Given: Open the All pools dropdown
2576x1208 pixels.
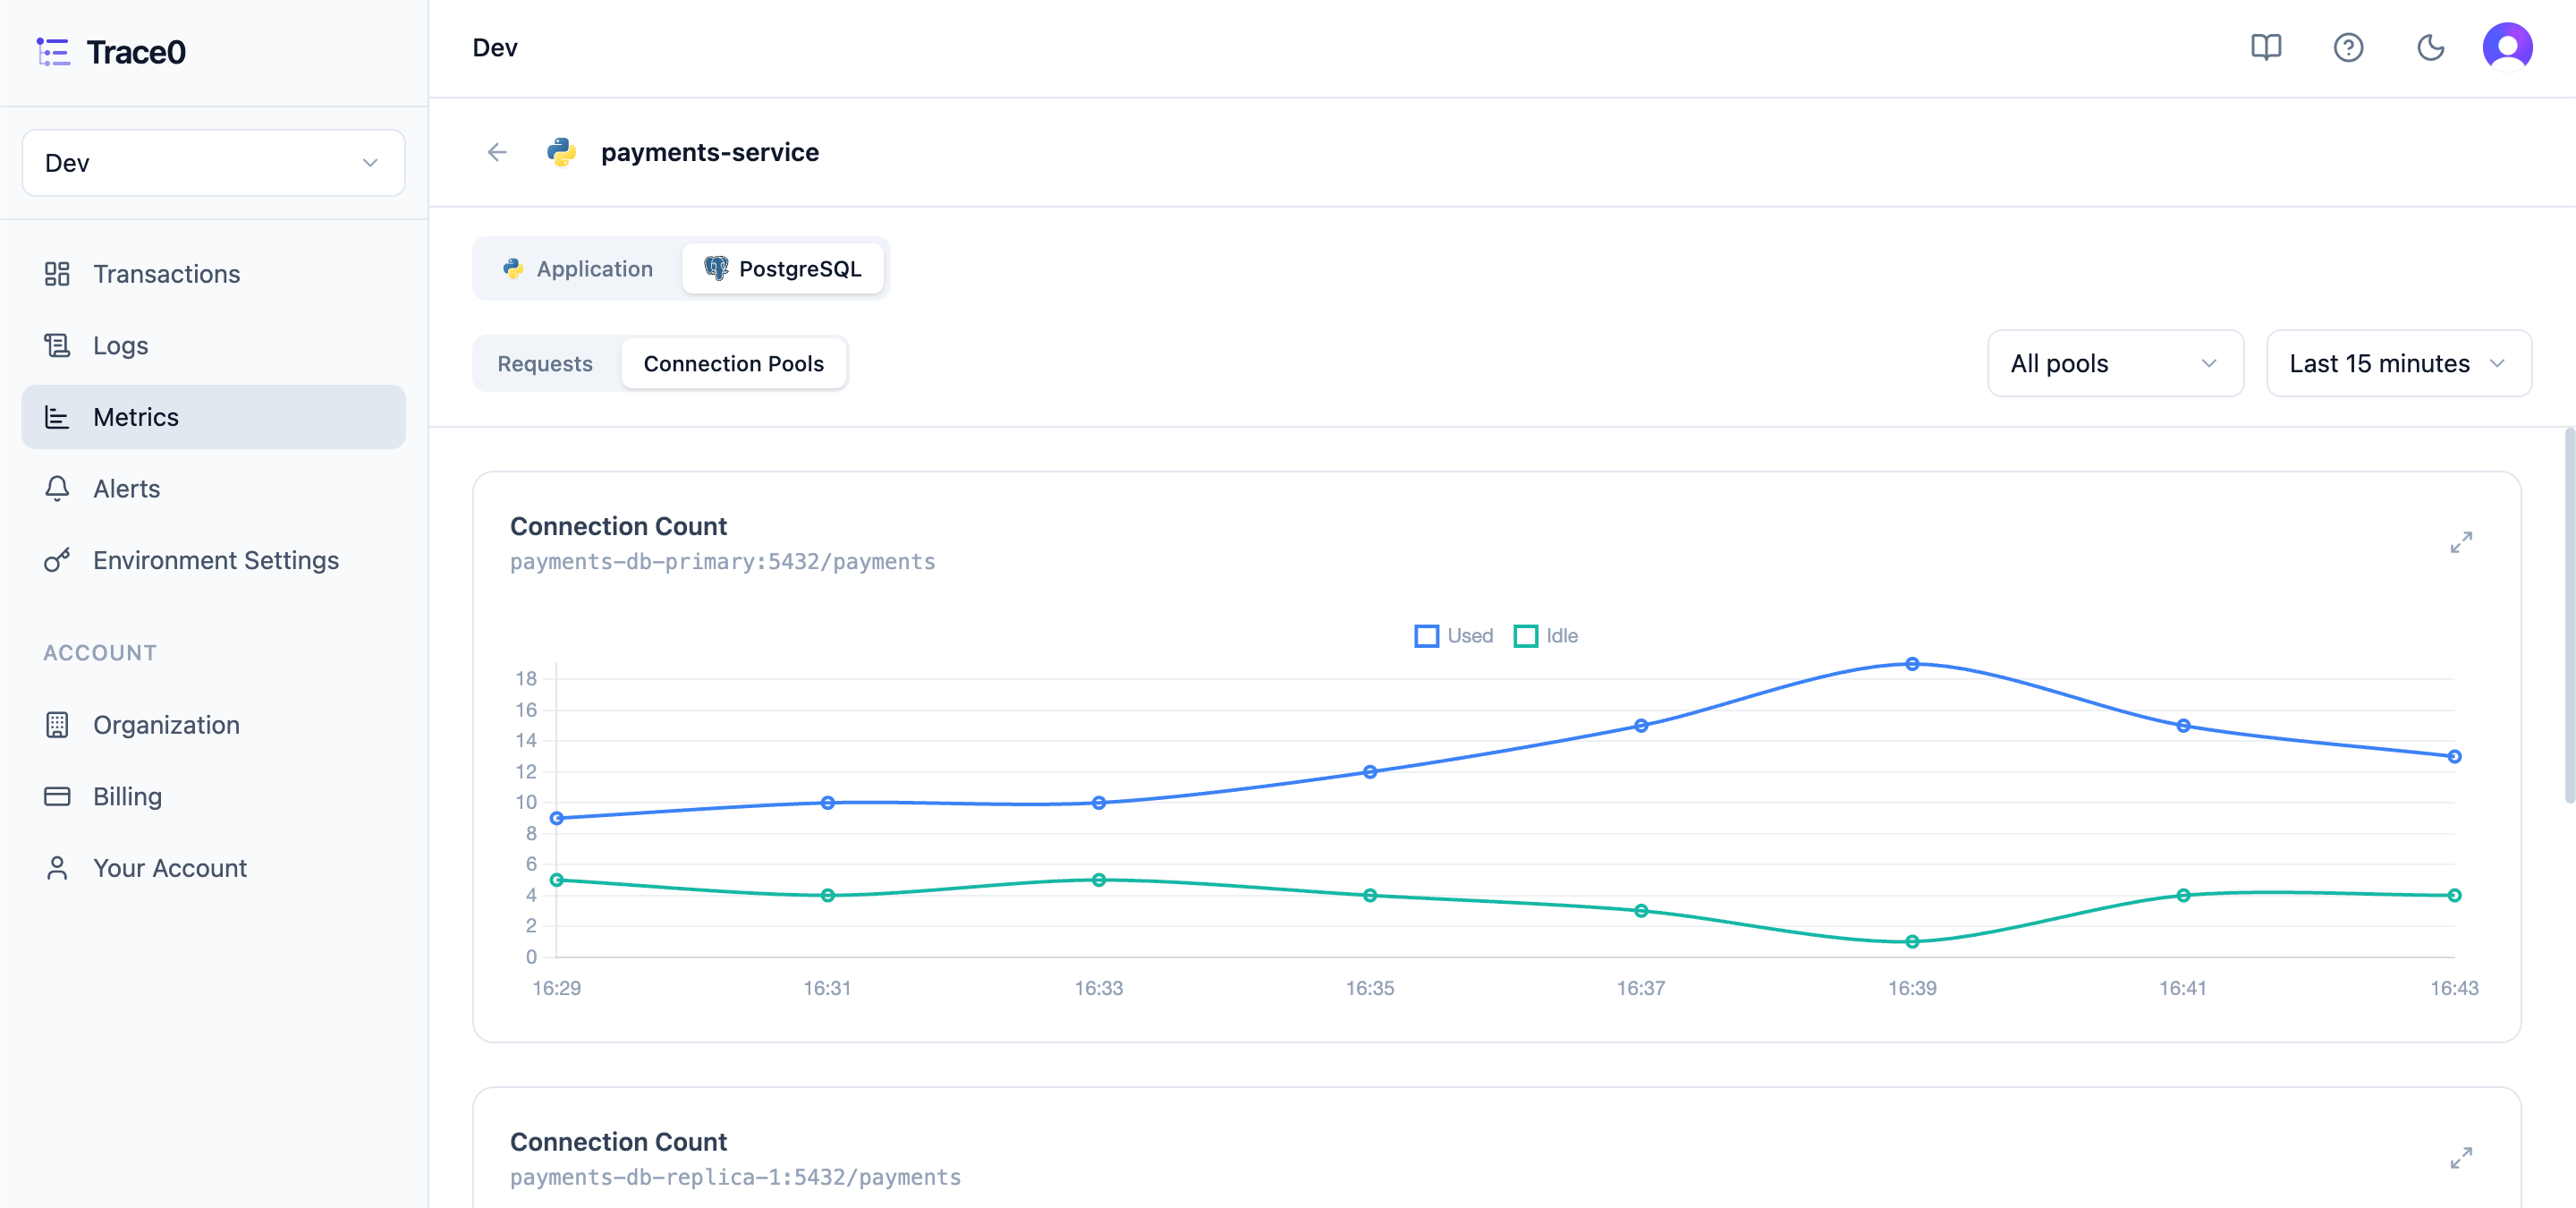Looking at the screenshot, I should point(2115,364).
